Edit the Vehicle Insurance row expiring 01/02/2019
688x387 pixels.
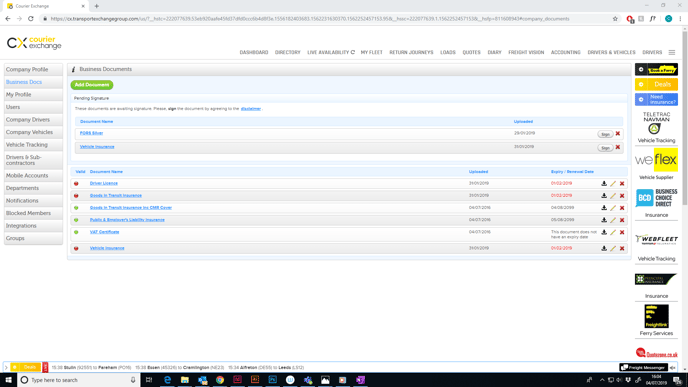point(613,248)
